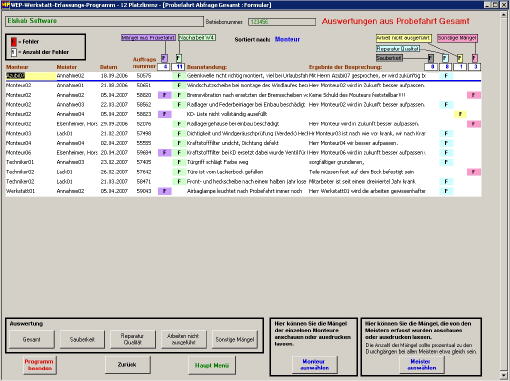Click the cyan Reparatur Qualität label

coord(398,49)
